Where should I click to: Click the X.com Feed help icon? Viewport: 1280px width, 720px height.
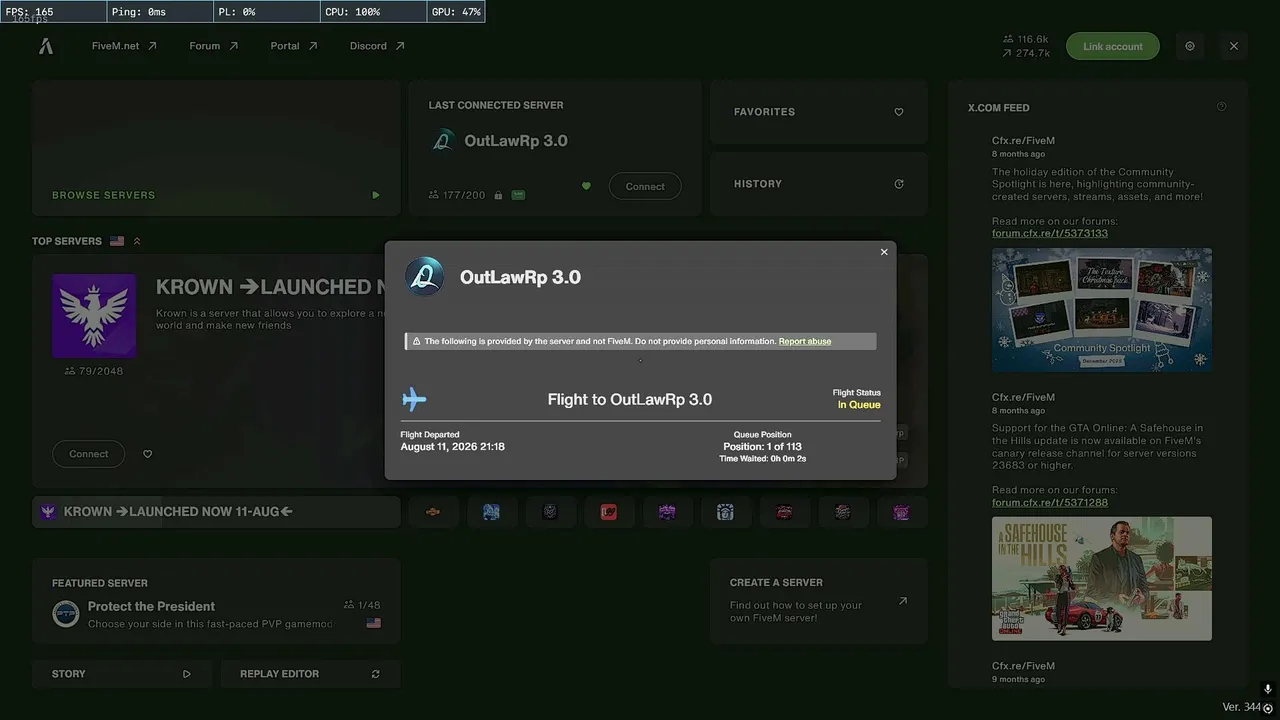tap(1221, 107)
